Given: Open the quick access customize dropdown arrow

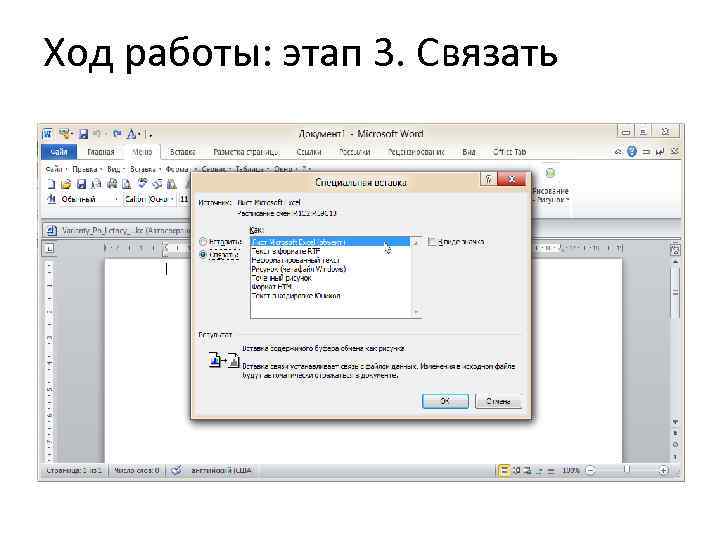Looking at the screenshot, I should tap(150, 135).
